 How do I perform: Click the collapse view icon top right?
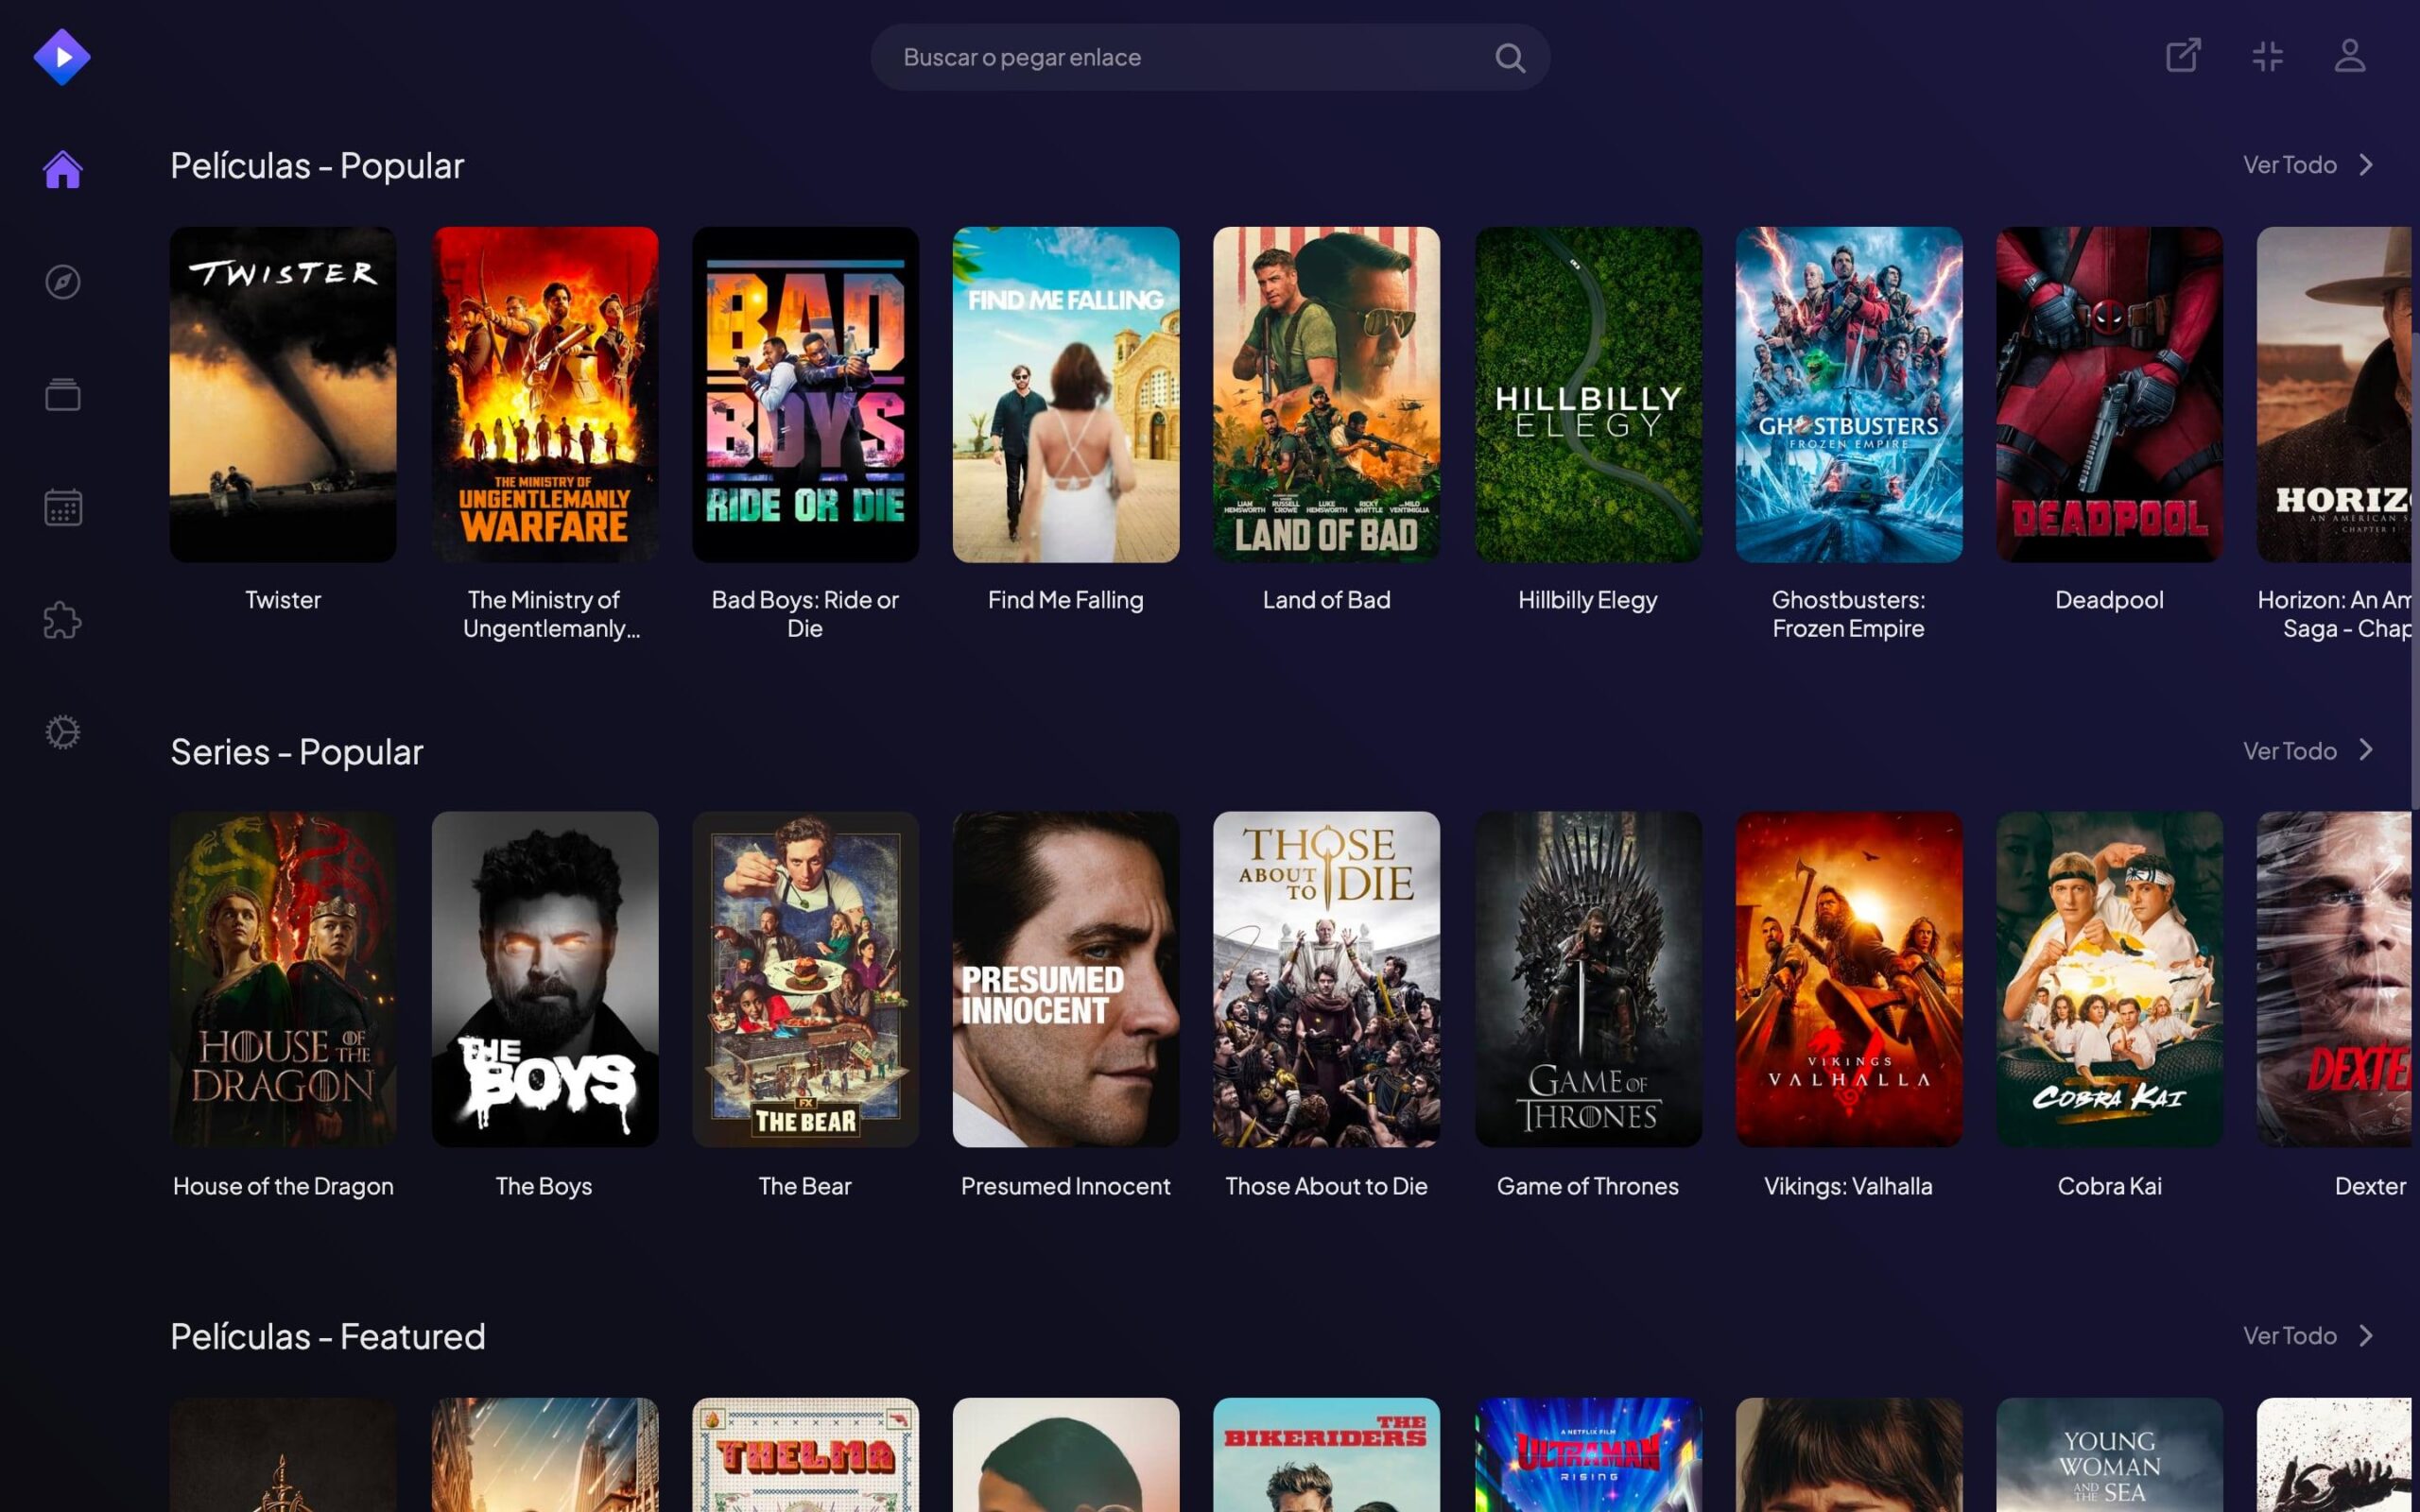tap(2267, 57)
